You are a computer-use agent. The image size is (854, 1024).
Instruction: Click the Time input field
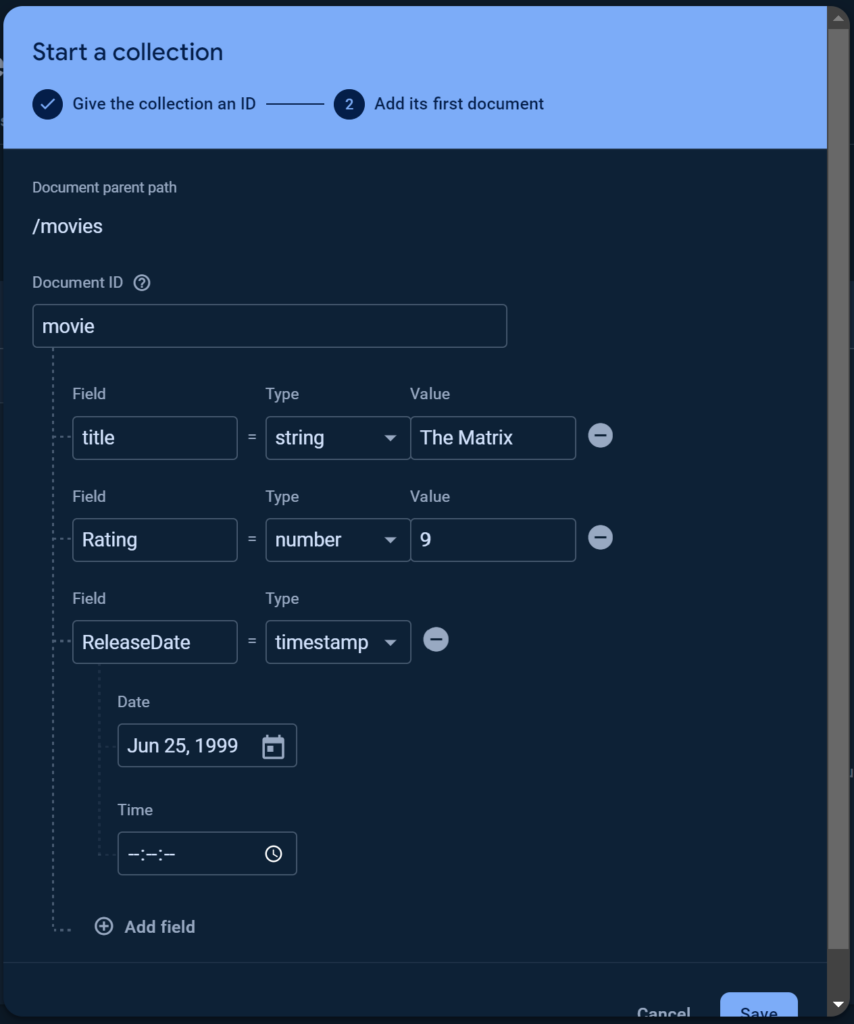190,854
